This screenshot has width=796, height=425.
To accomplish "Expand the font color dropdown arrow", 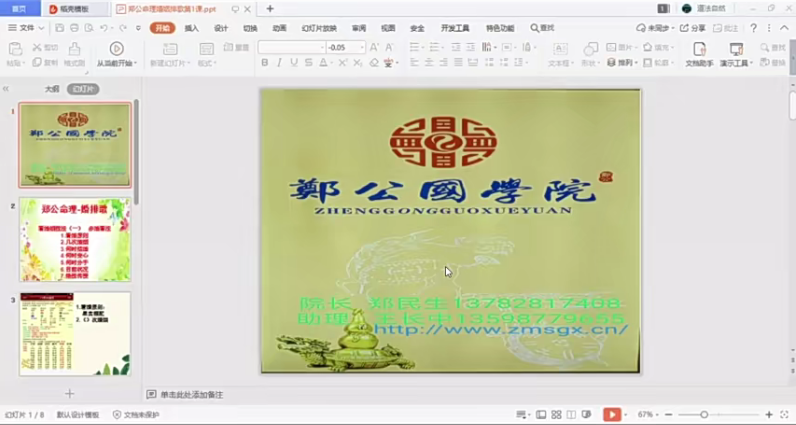I will click(332, 63).
